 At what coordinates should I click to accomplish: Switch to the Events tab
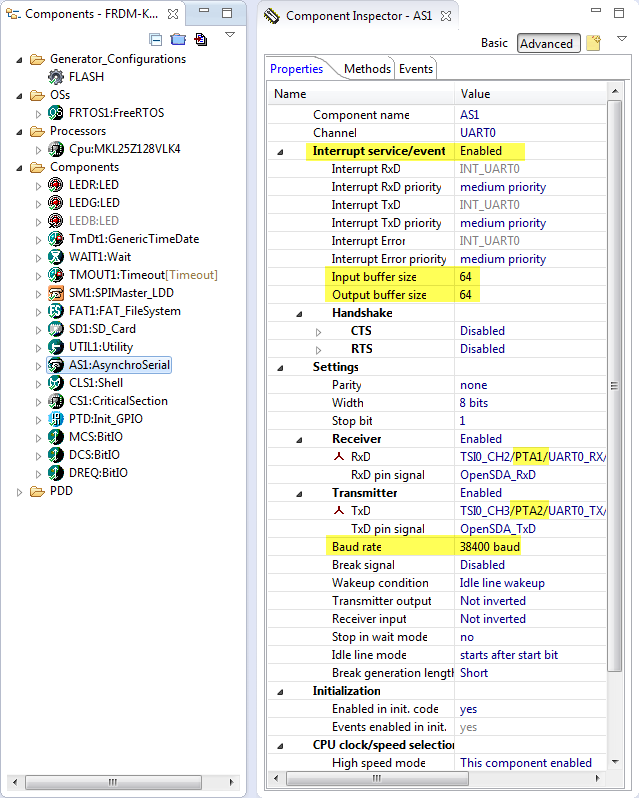click(416, 69)
